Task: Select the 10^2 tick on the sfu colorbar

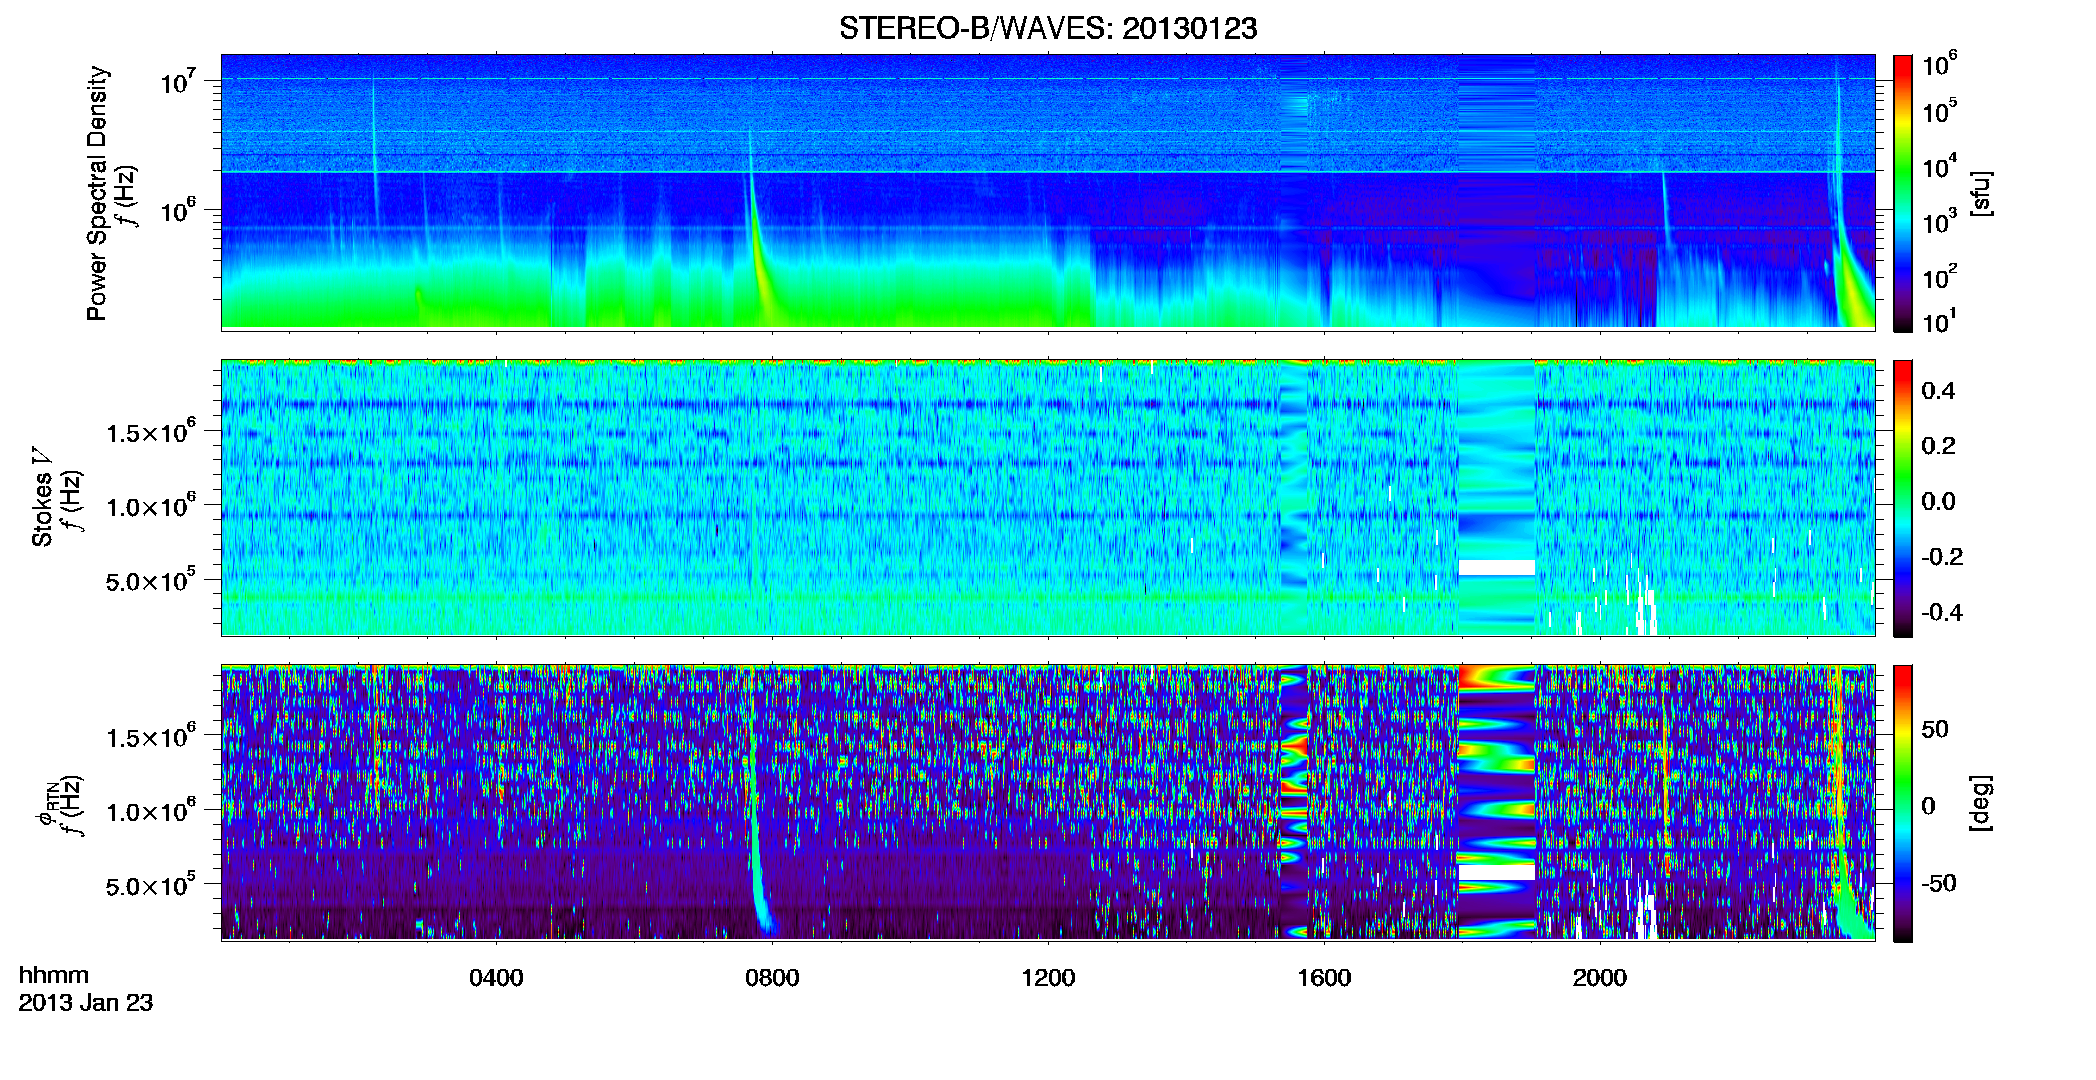Action: point(1940,276)
